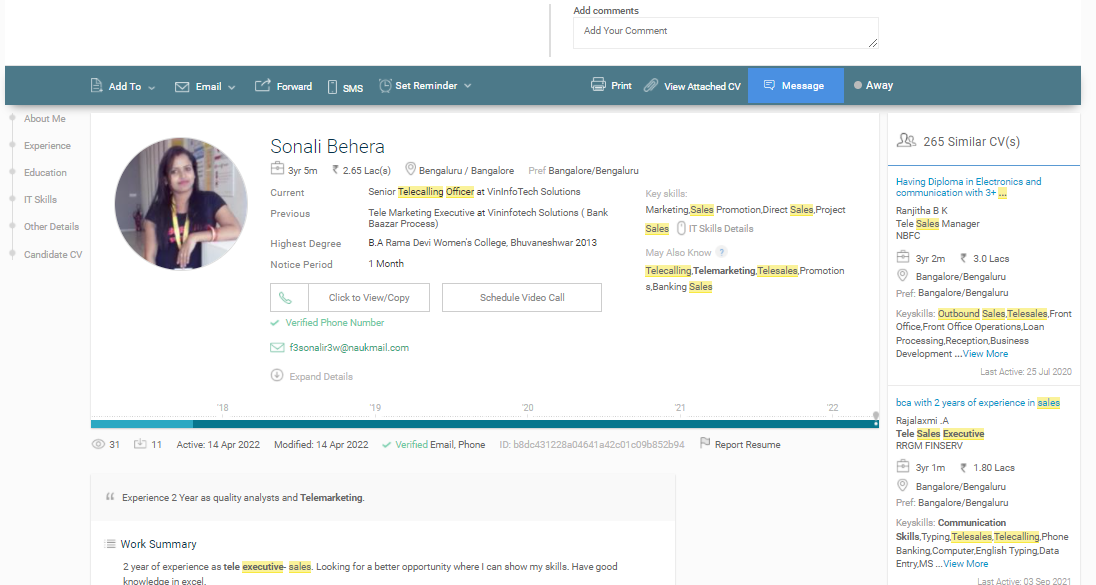Click the Report Resume flag icon
This screenshot has height=585, width=1096.
707,444
